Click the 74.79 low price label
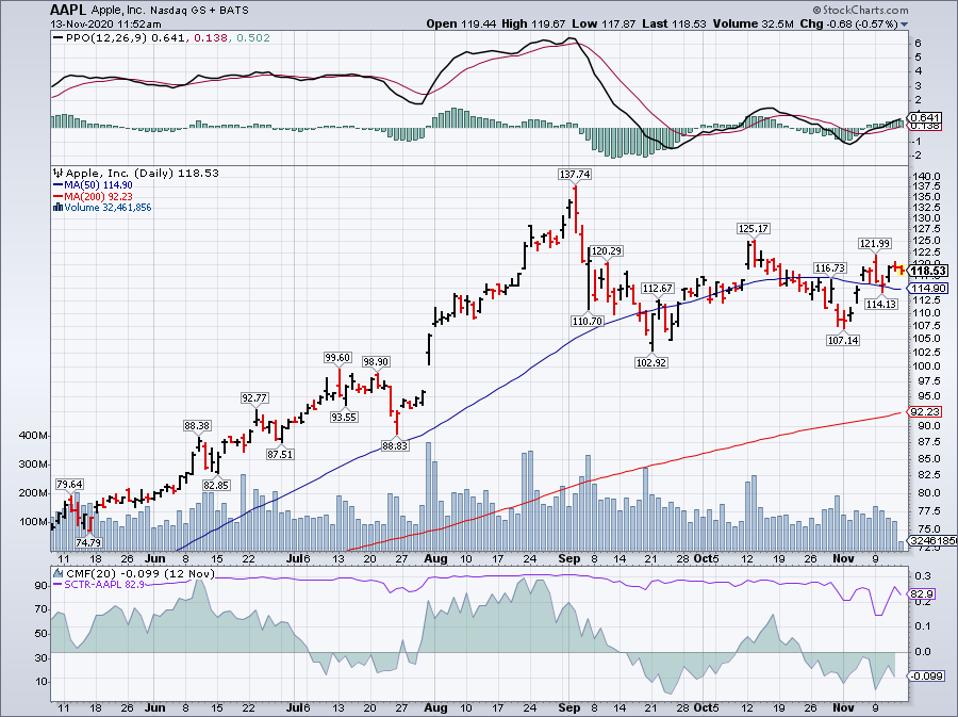Screen dimensions: 958x717 pyautogui.click(x=89, y=542)
